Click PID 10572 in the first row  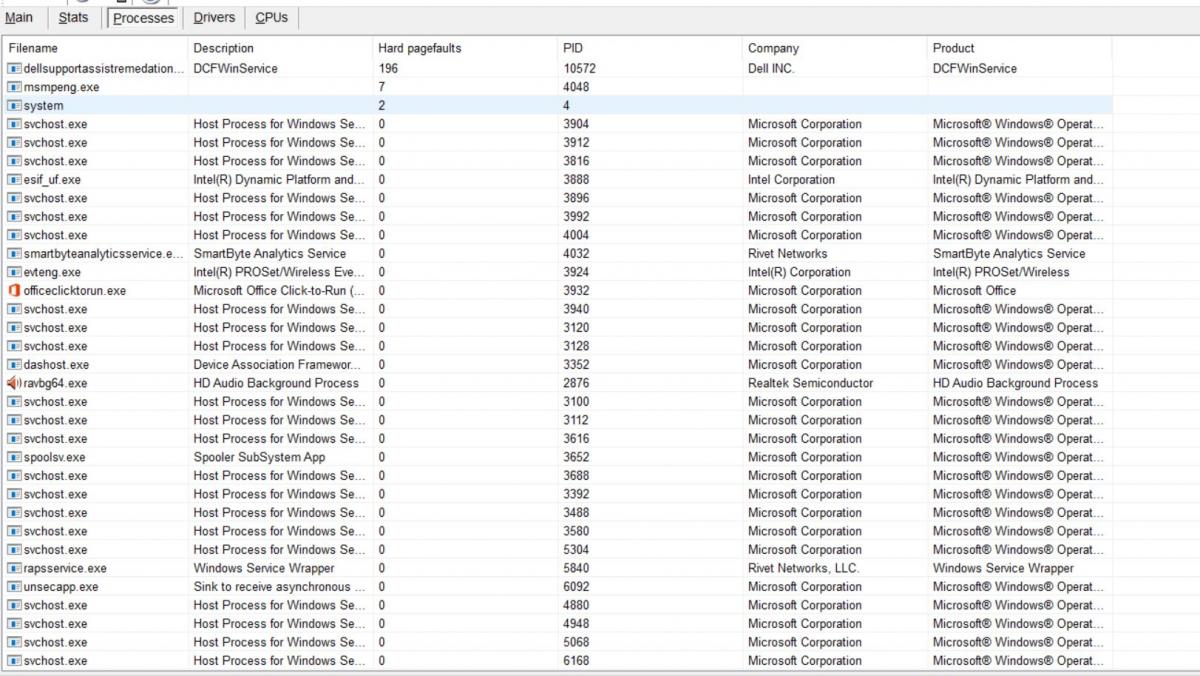coord(580,69)
